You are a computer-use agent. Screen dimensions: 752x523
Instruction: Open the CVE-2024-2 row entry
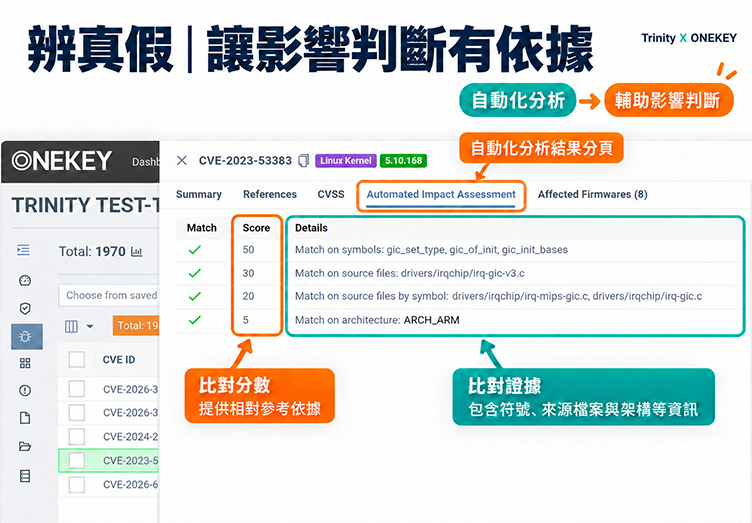click(x=130, y=437)
